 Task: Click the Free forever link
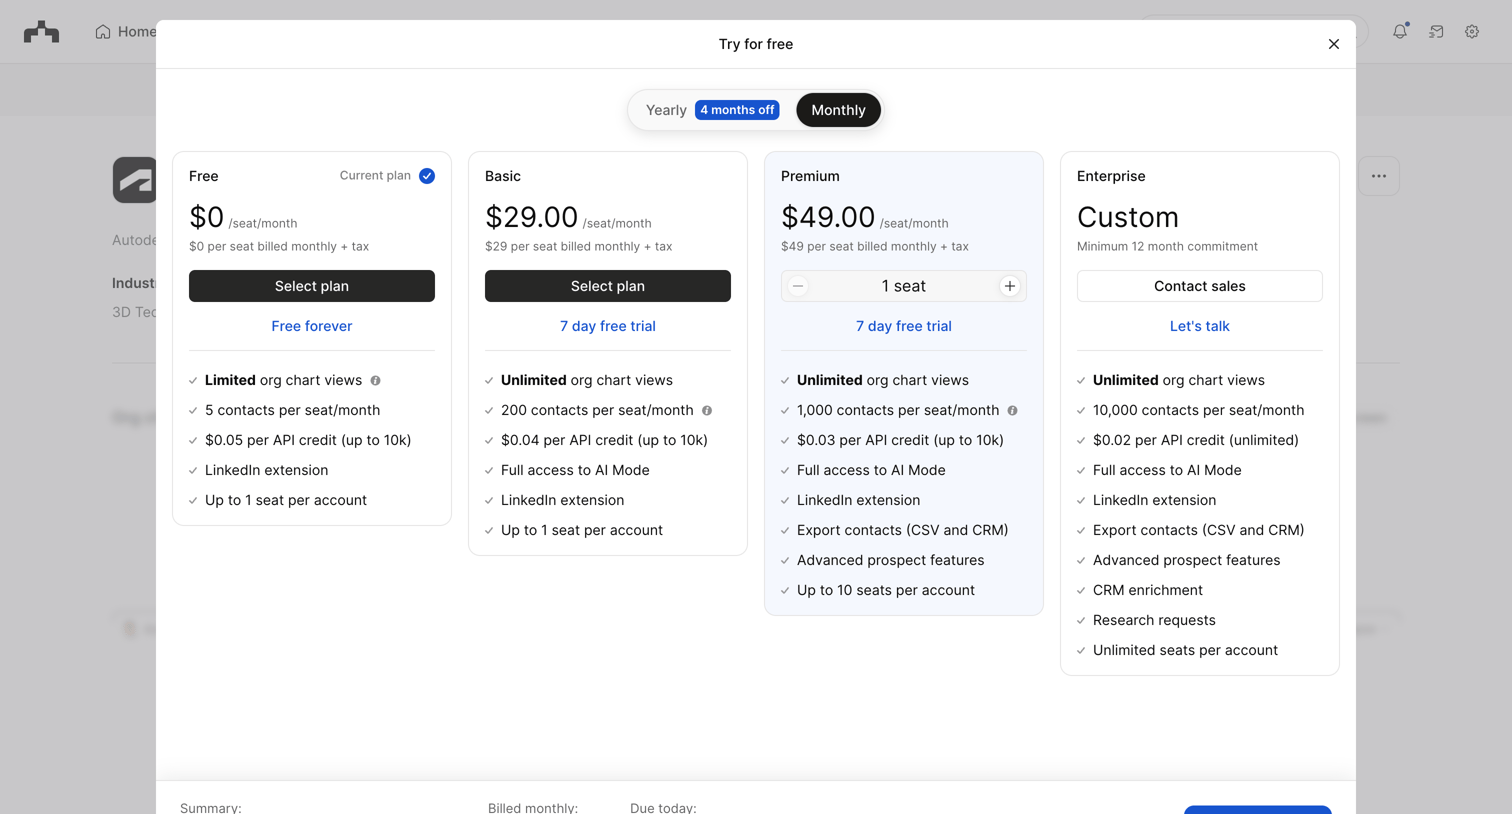click(x=312, y=326)
